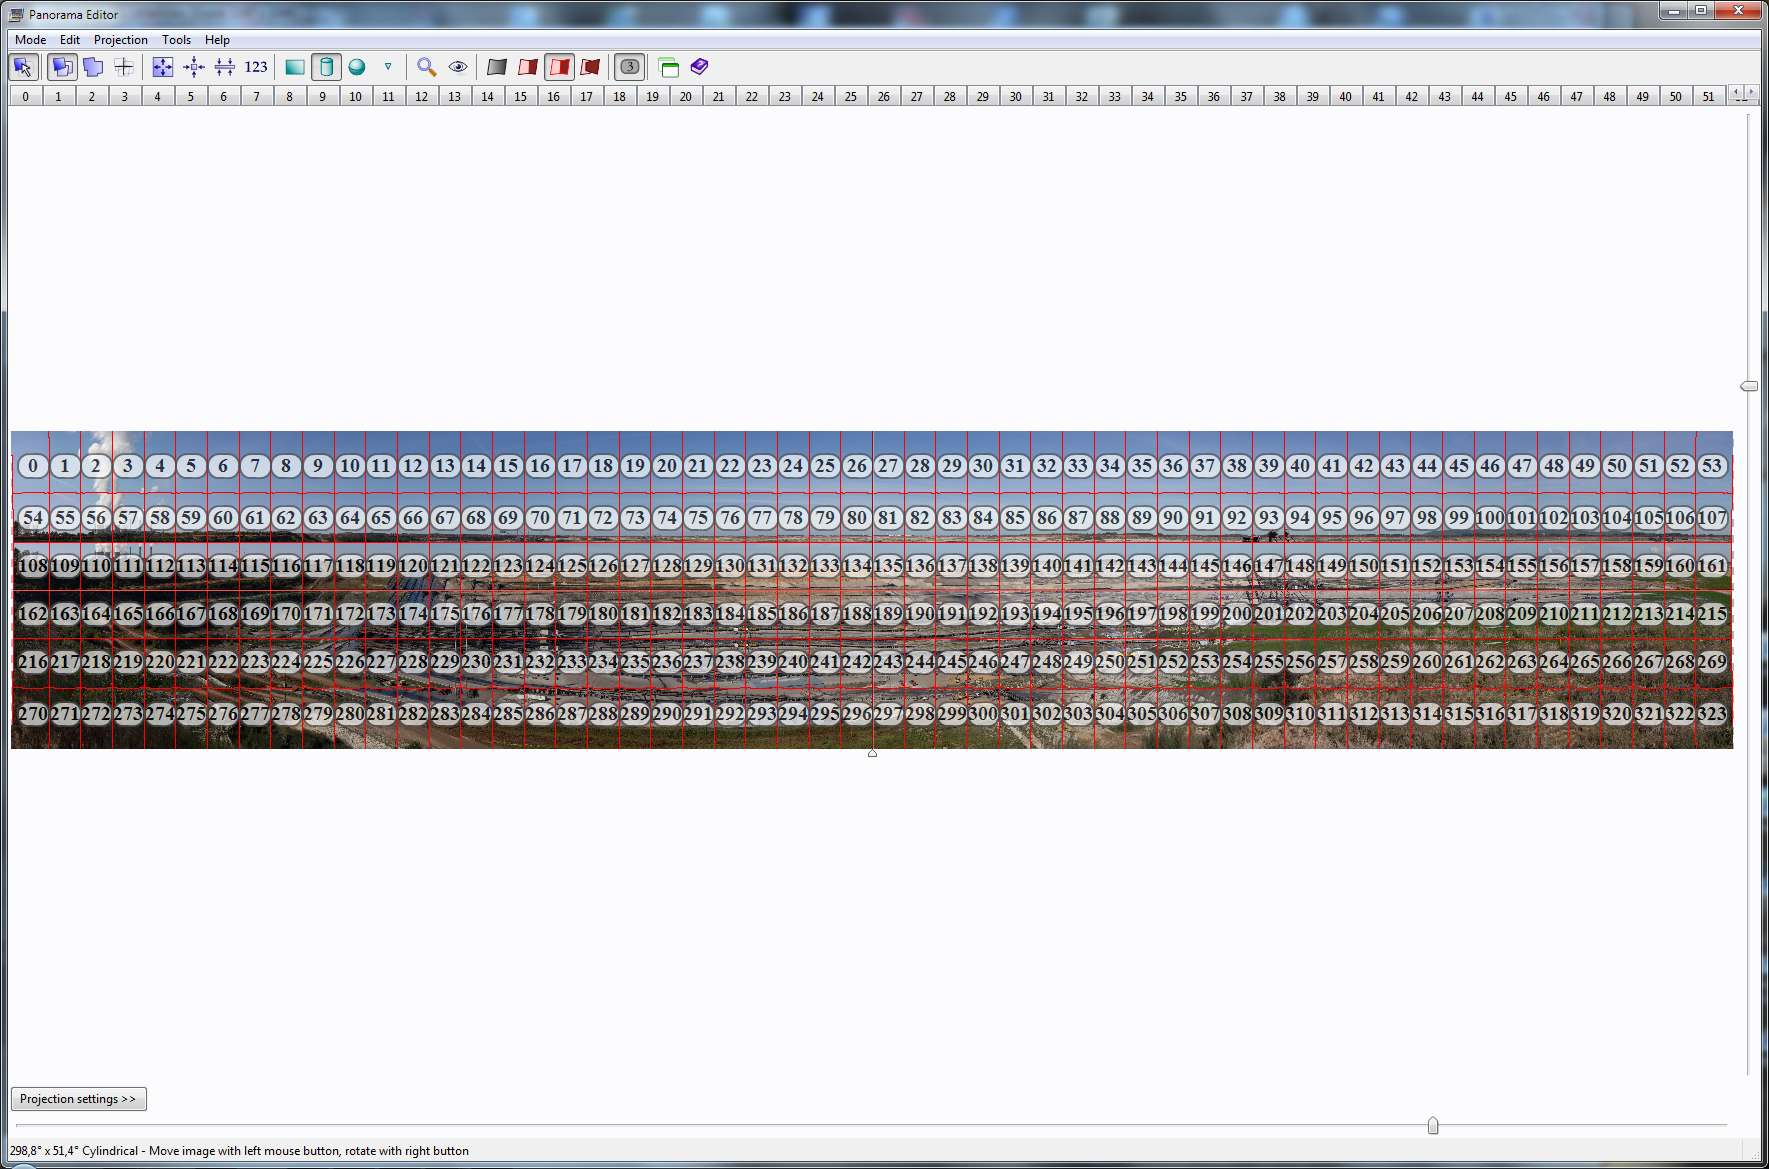Open the purple help book icon
The image size is (1769, 1169).
pos(699,67)
